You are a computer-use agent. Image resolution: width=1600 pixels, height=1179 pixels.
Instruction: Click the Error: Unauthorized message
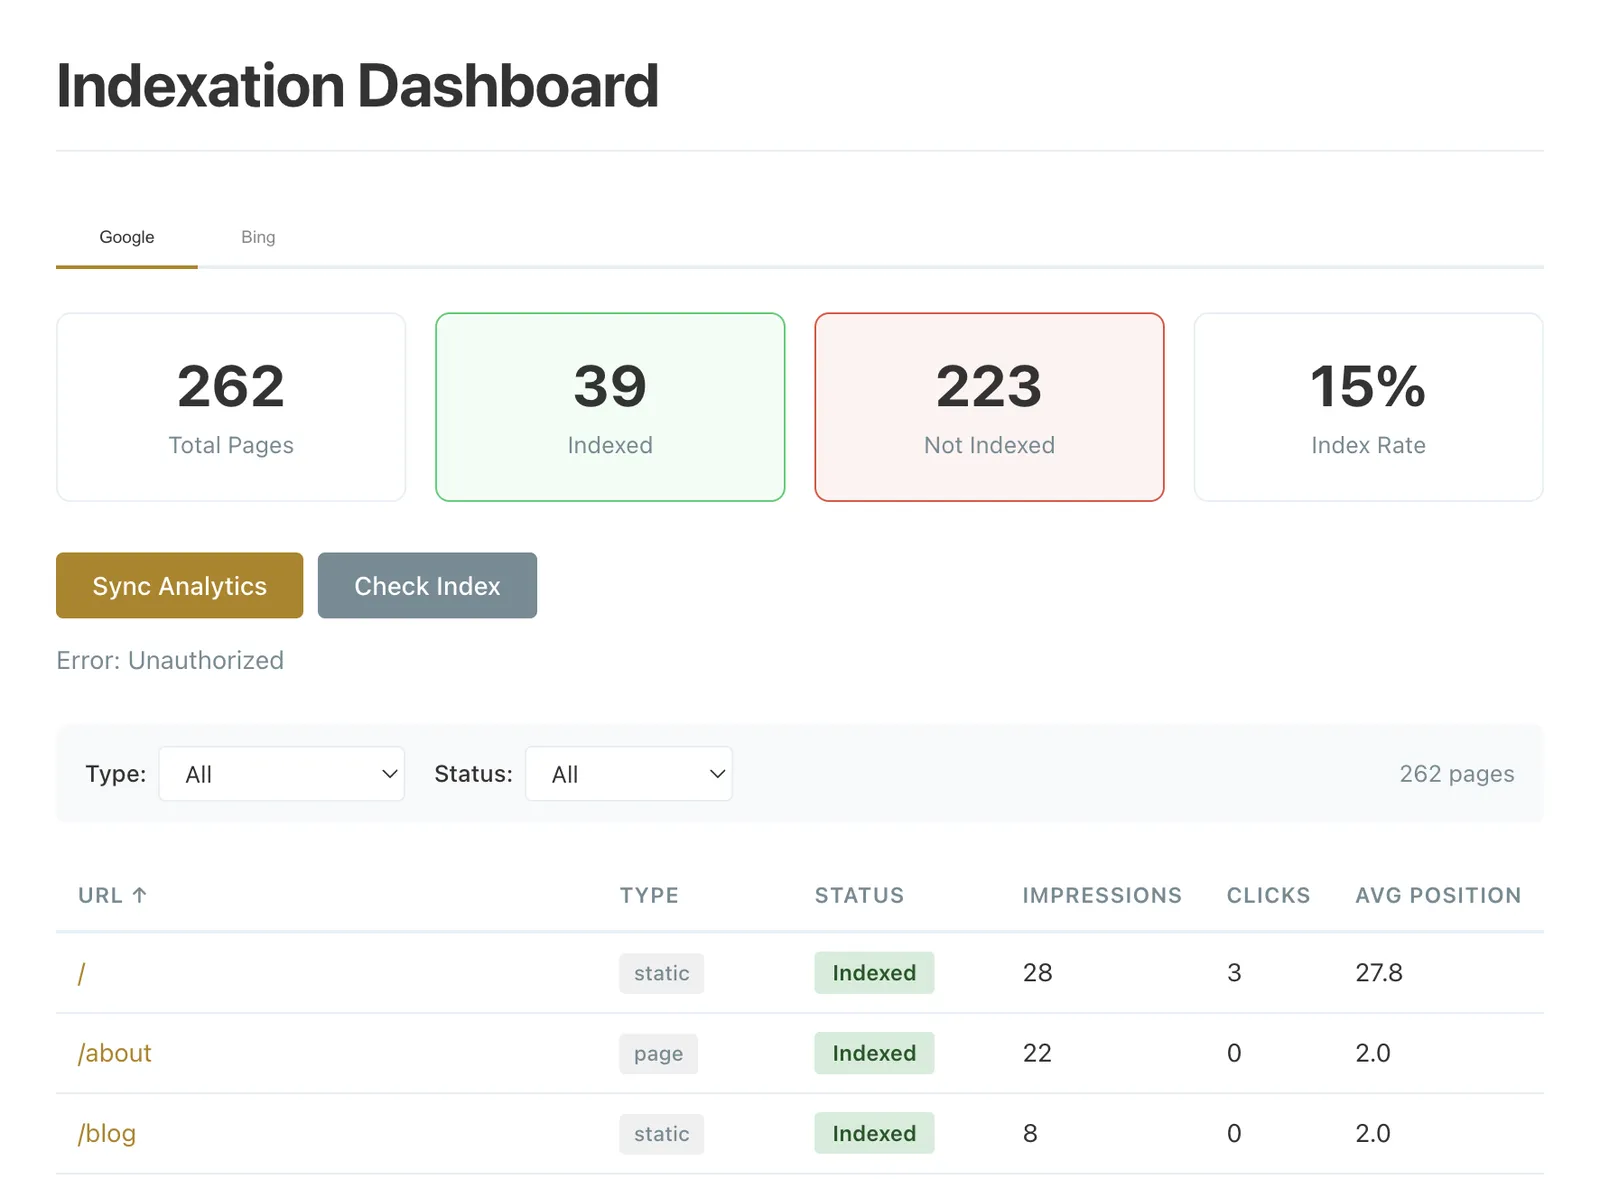tap(170, 660)
